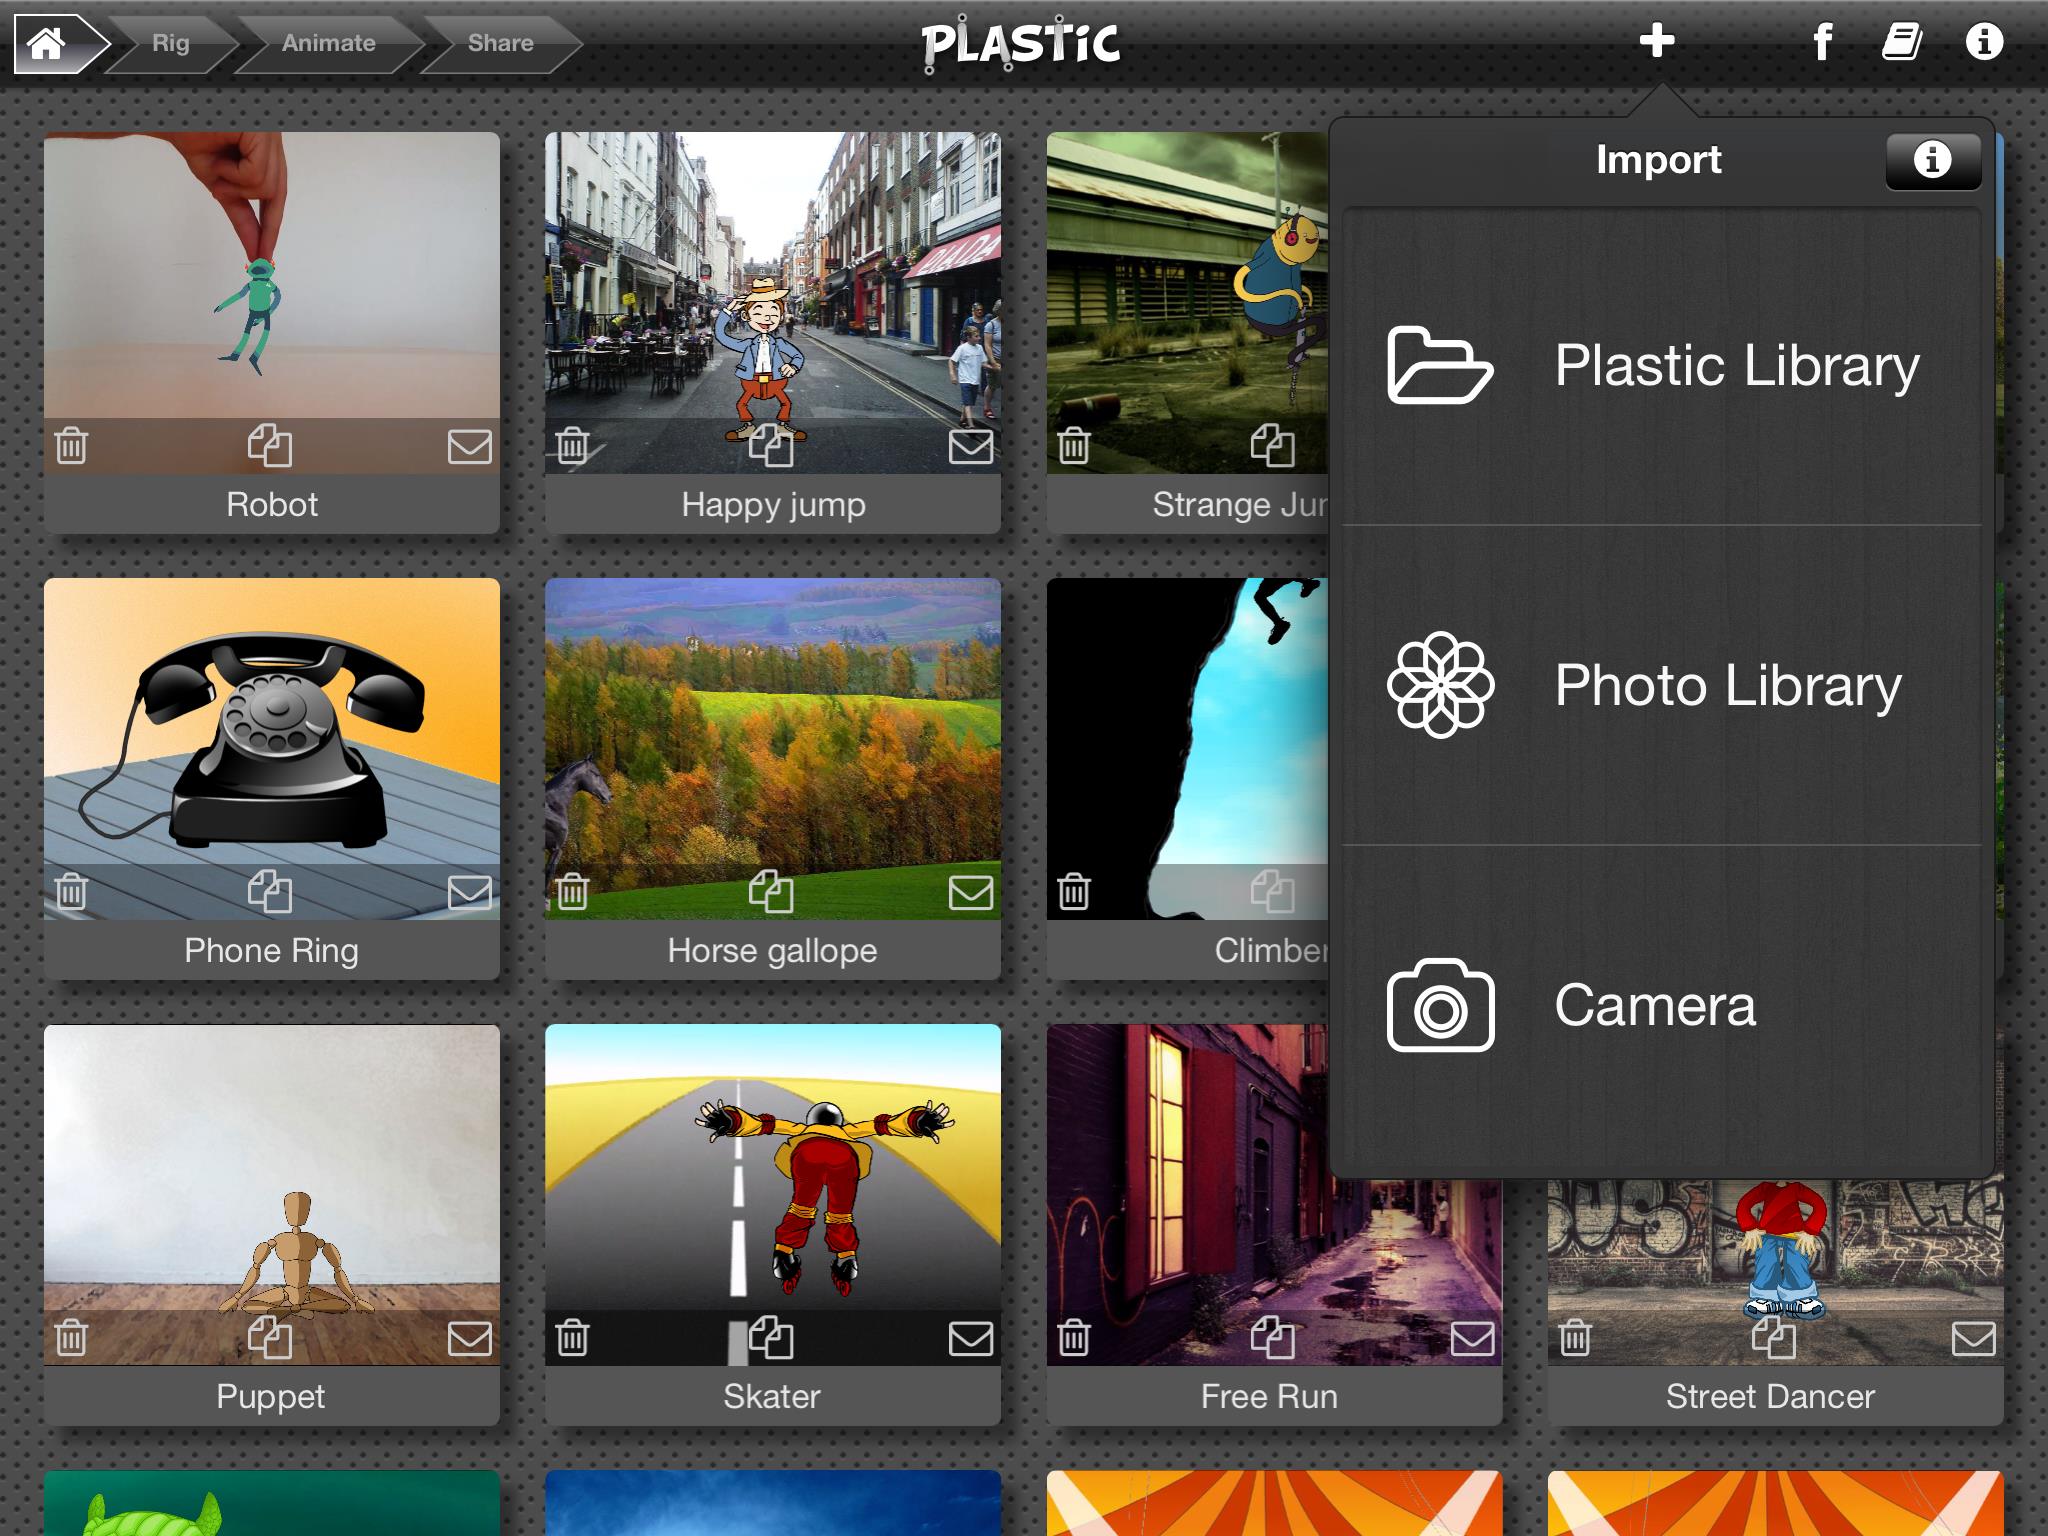Duplicate the Street Dancer project

pos(1774,1338)
